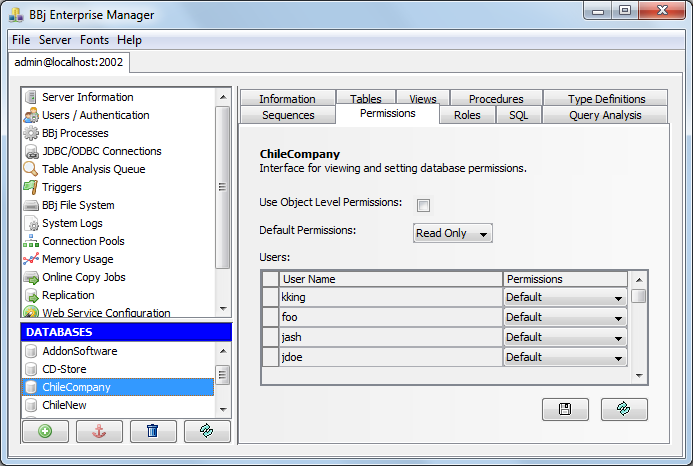Viewport: 693px width, 466px height.
Task: Select the row header for user kking
Action: click(270, 297)
